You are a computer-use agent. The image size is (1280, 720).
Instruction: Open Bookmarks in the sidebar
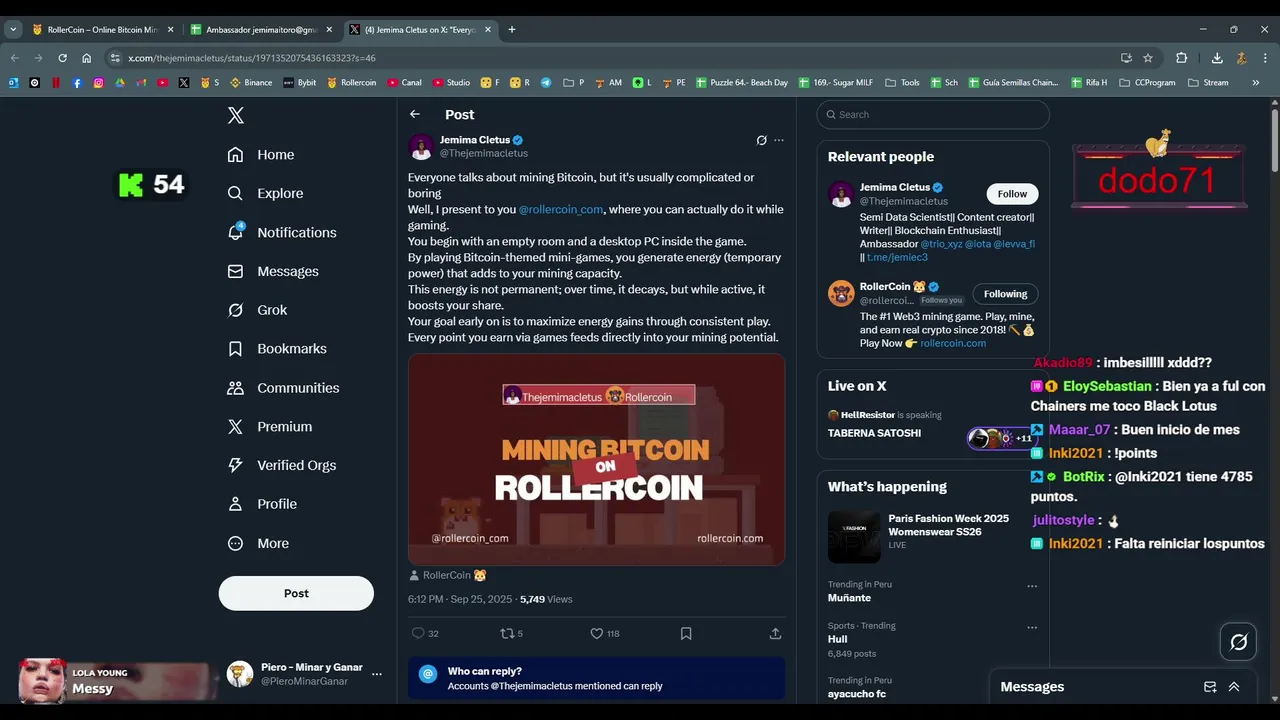[277, 349]
